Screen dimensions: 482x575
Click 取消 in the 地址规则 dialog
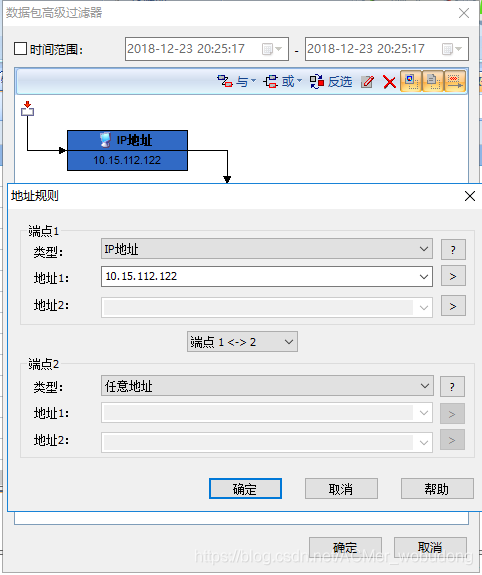[x=341, y=488]
